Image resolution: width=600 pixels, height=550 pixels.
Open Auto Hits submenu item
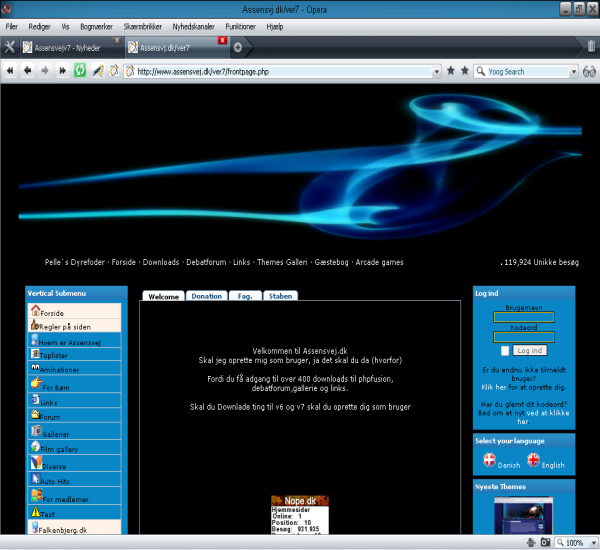[x=75, y=479]
